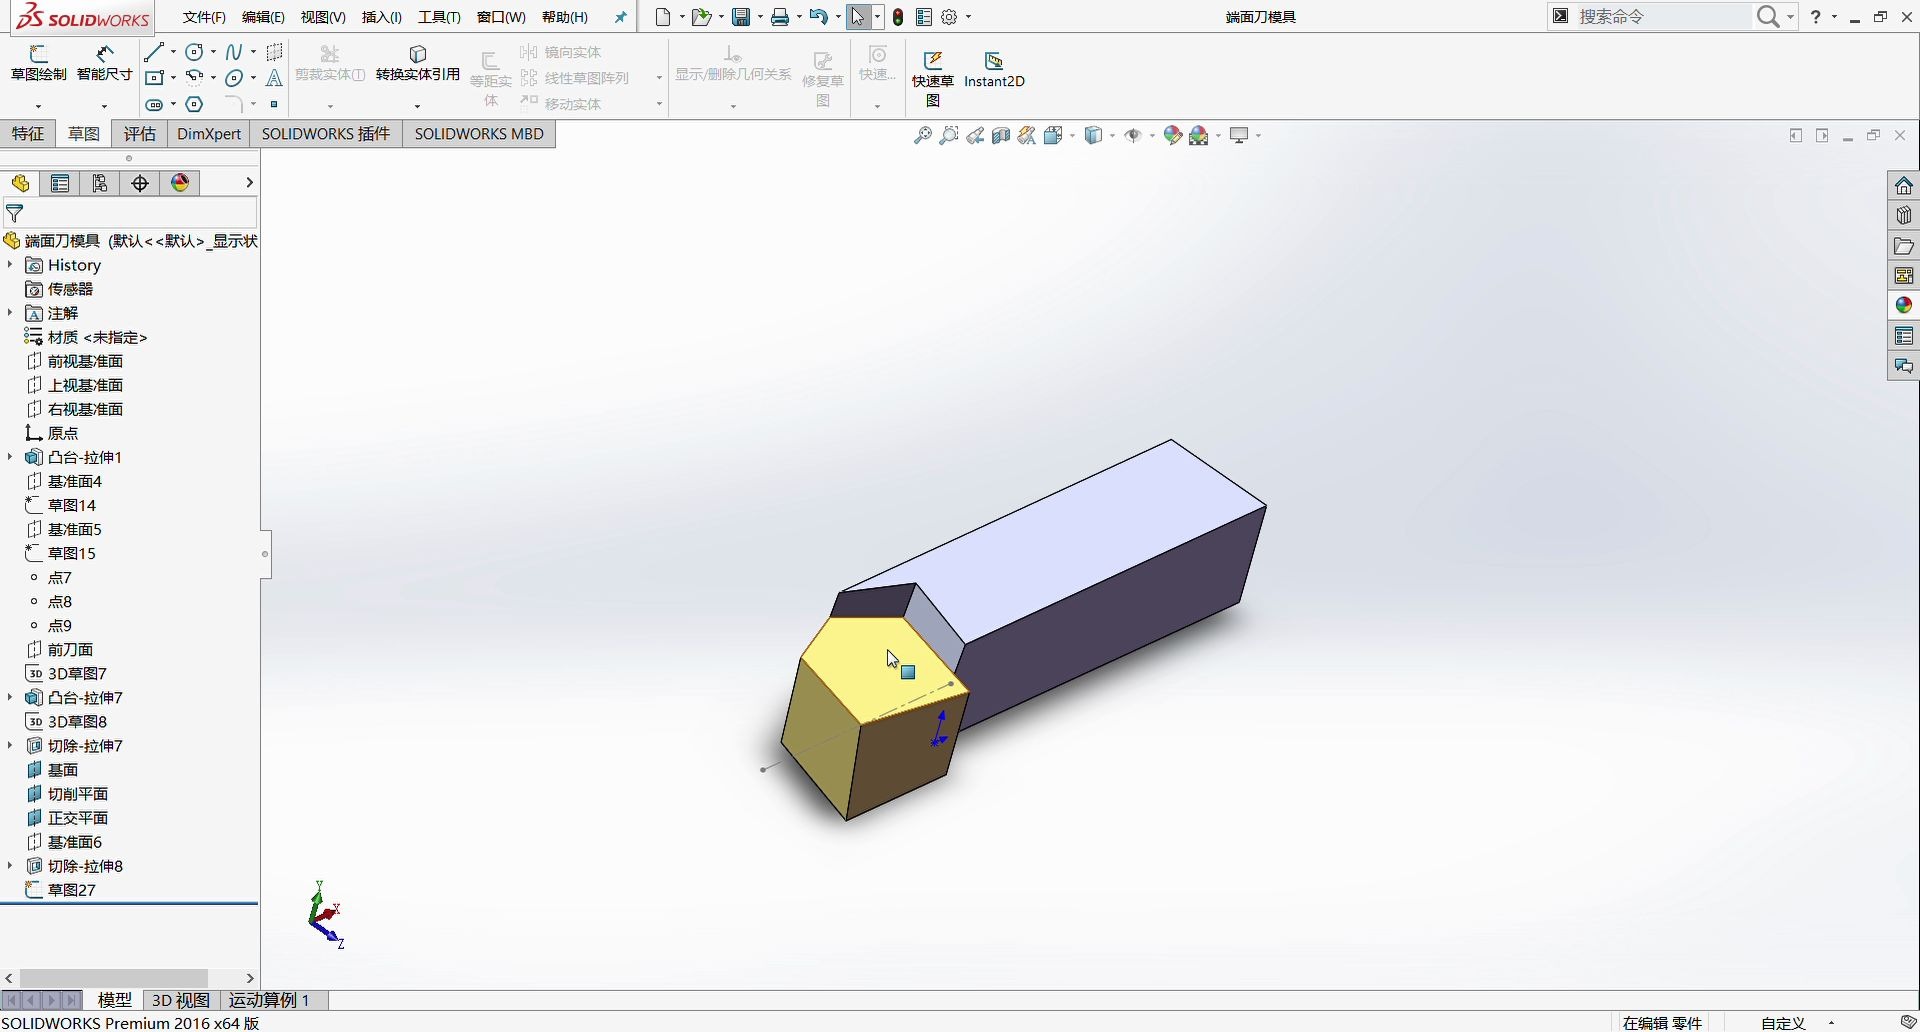The width and height of the screenshot is (1920, 1032).
Task: Click the New document icon
Action: (x=663, y=17)
